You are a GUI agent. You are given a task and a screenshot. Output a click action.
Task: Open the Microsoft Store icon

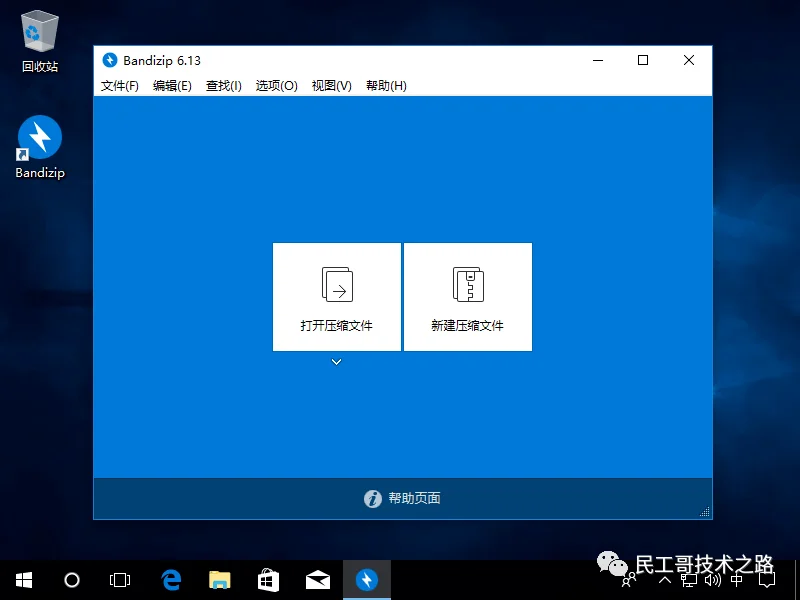click(268, 580)
